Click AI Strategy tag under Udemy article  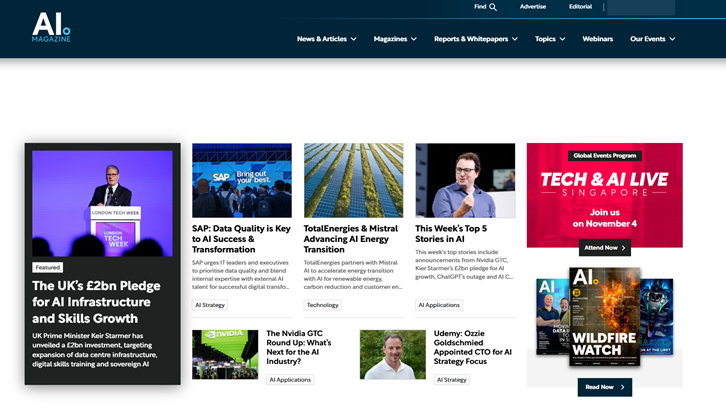pos(451,379)
